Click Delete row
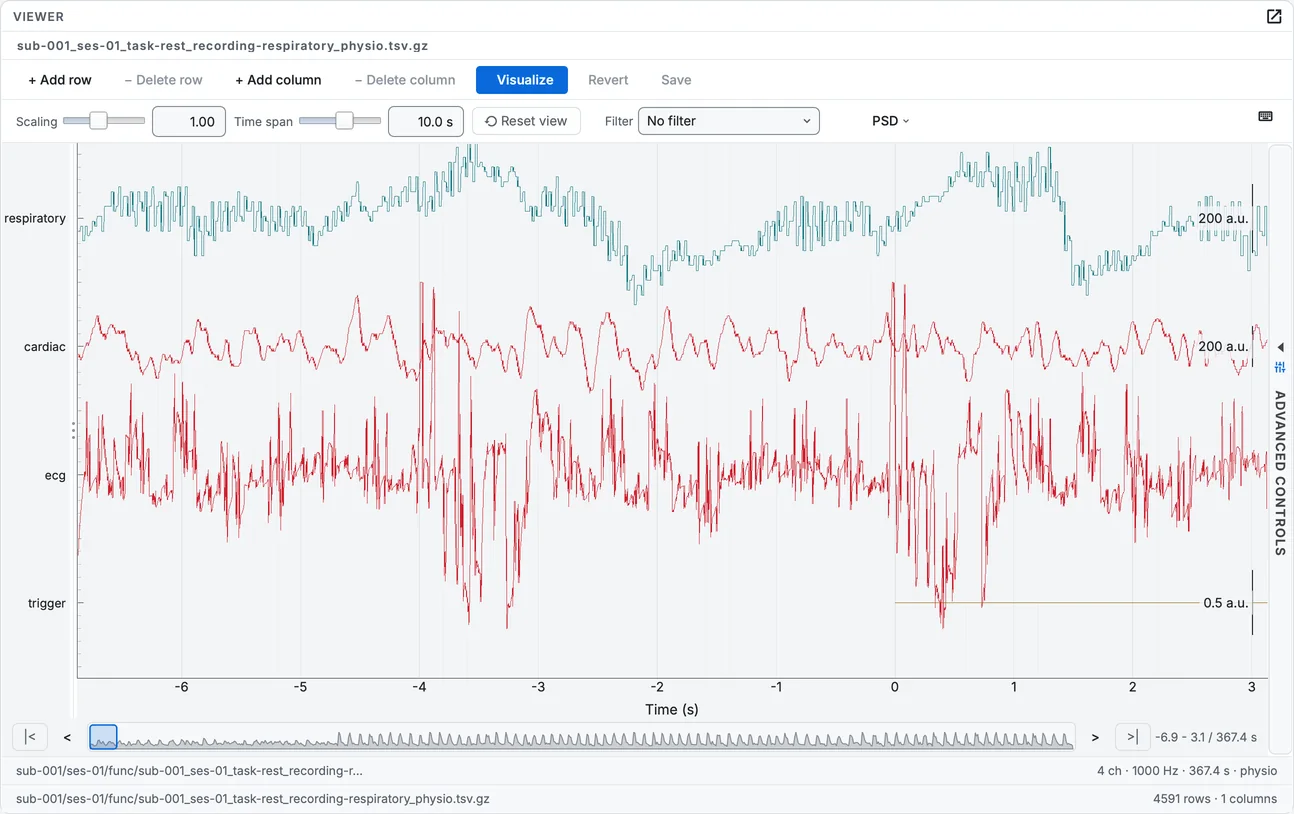This screenshot has height=814, width=1294. pyautogui.click(x=163, y=80)
